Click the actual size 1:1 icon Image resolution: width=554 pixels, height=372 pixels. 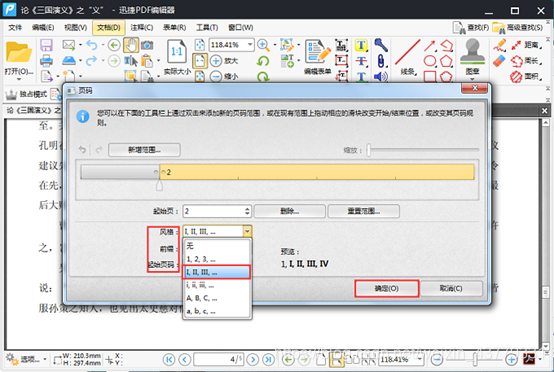(177, 52)
